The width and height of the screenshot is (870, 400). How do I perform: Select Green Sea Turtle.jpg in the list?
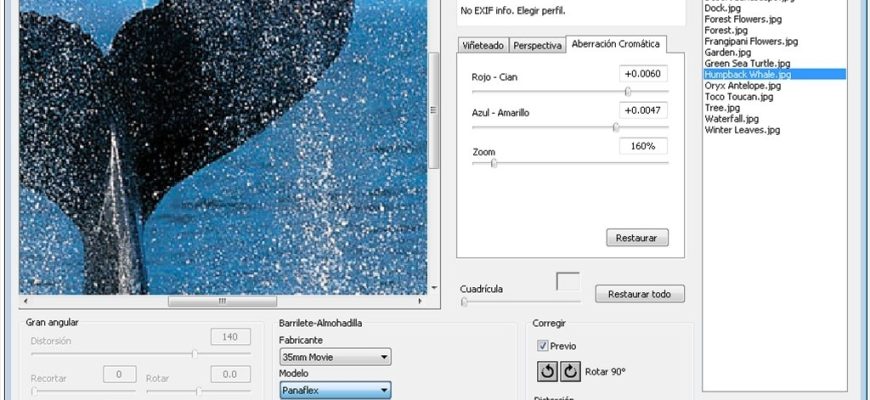(747, 64)
